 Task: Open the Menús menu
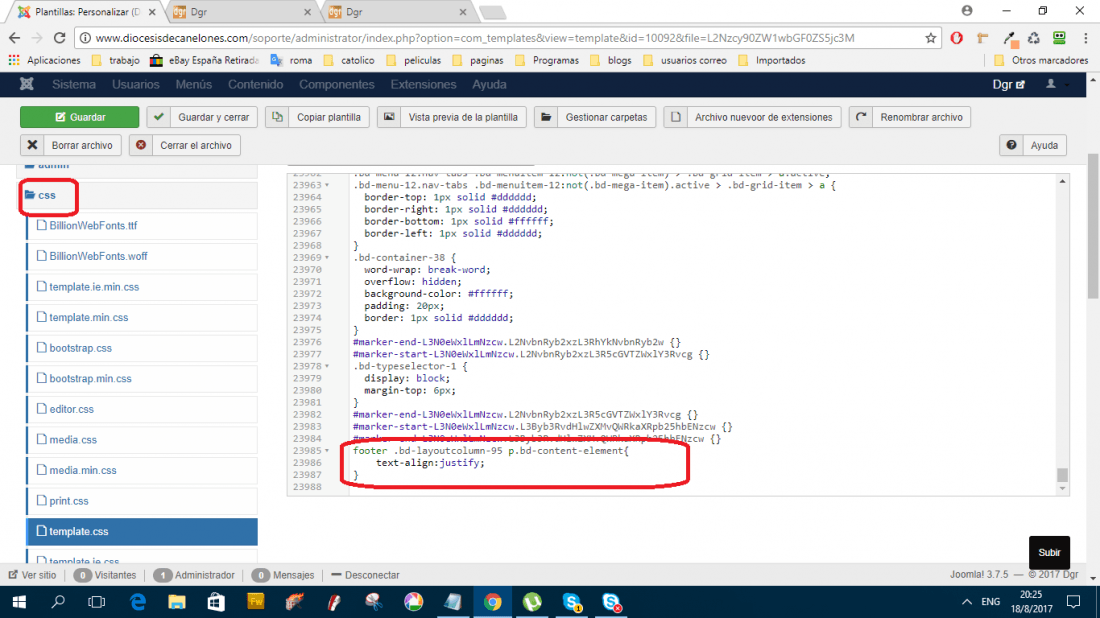(194, 84)
